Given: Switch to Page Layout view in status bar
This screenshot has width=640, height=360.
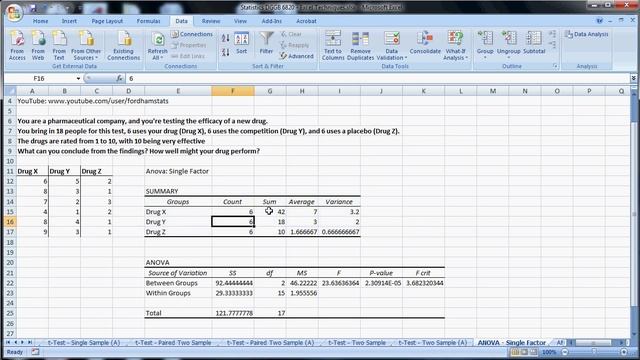Looking at the screenshot, I should tap(524, 352).
